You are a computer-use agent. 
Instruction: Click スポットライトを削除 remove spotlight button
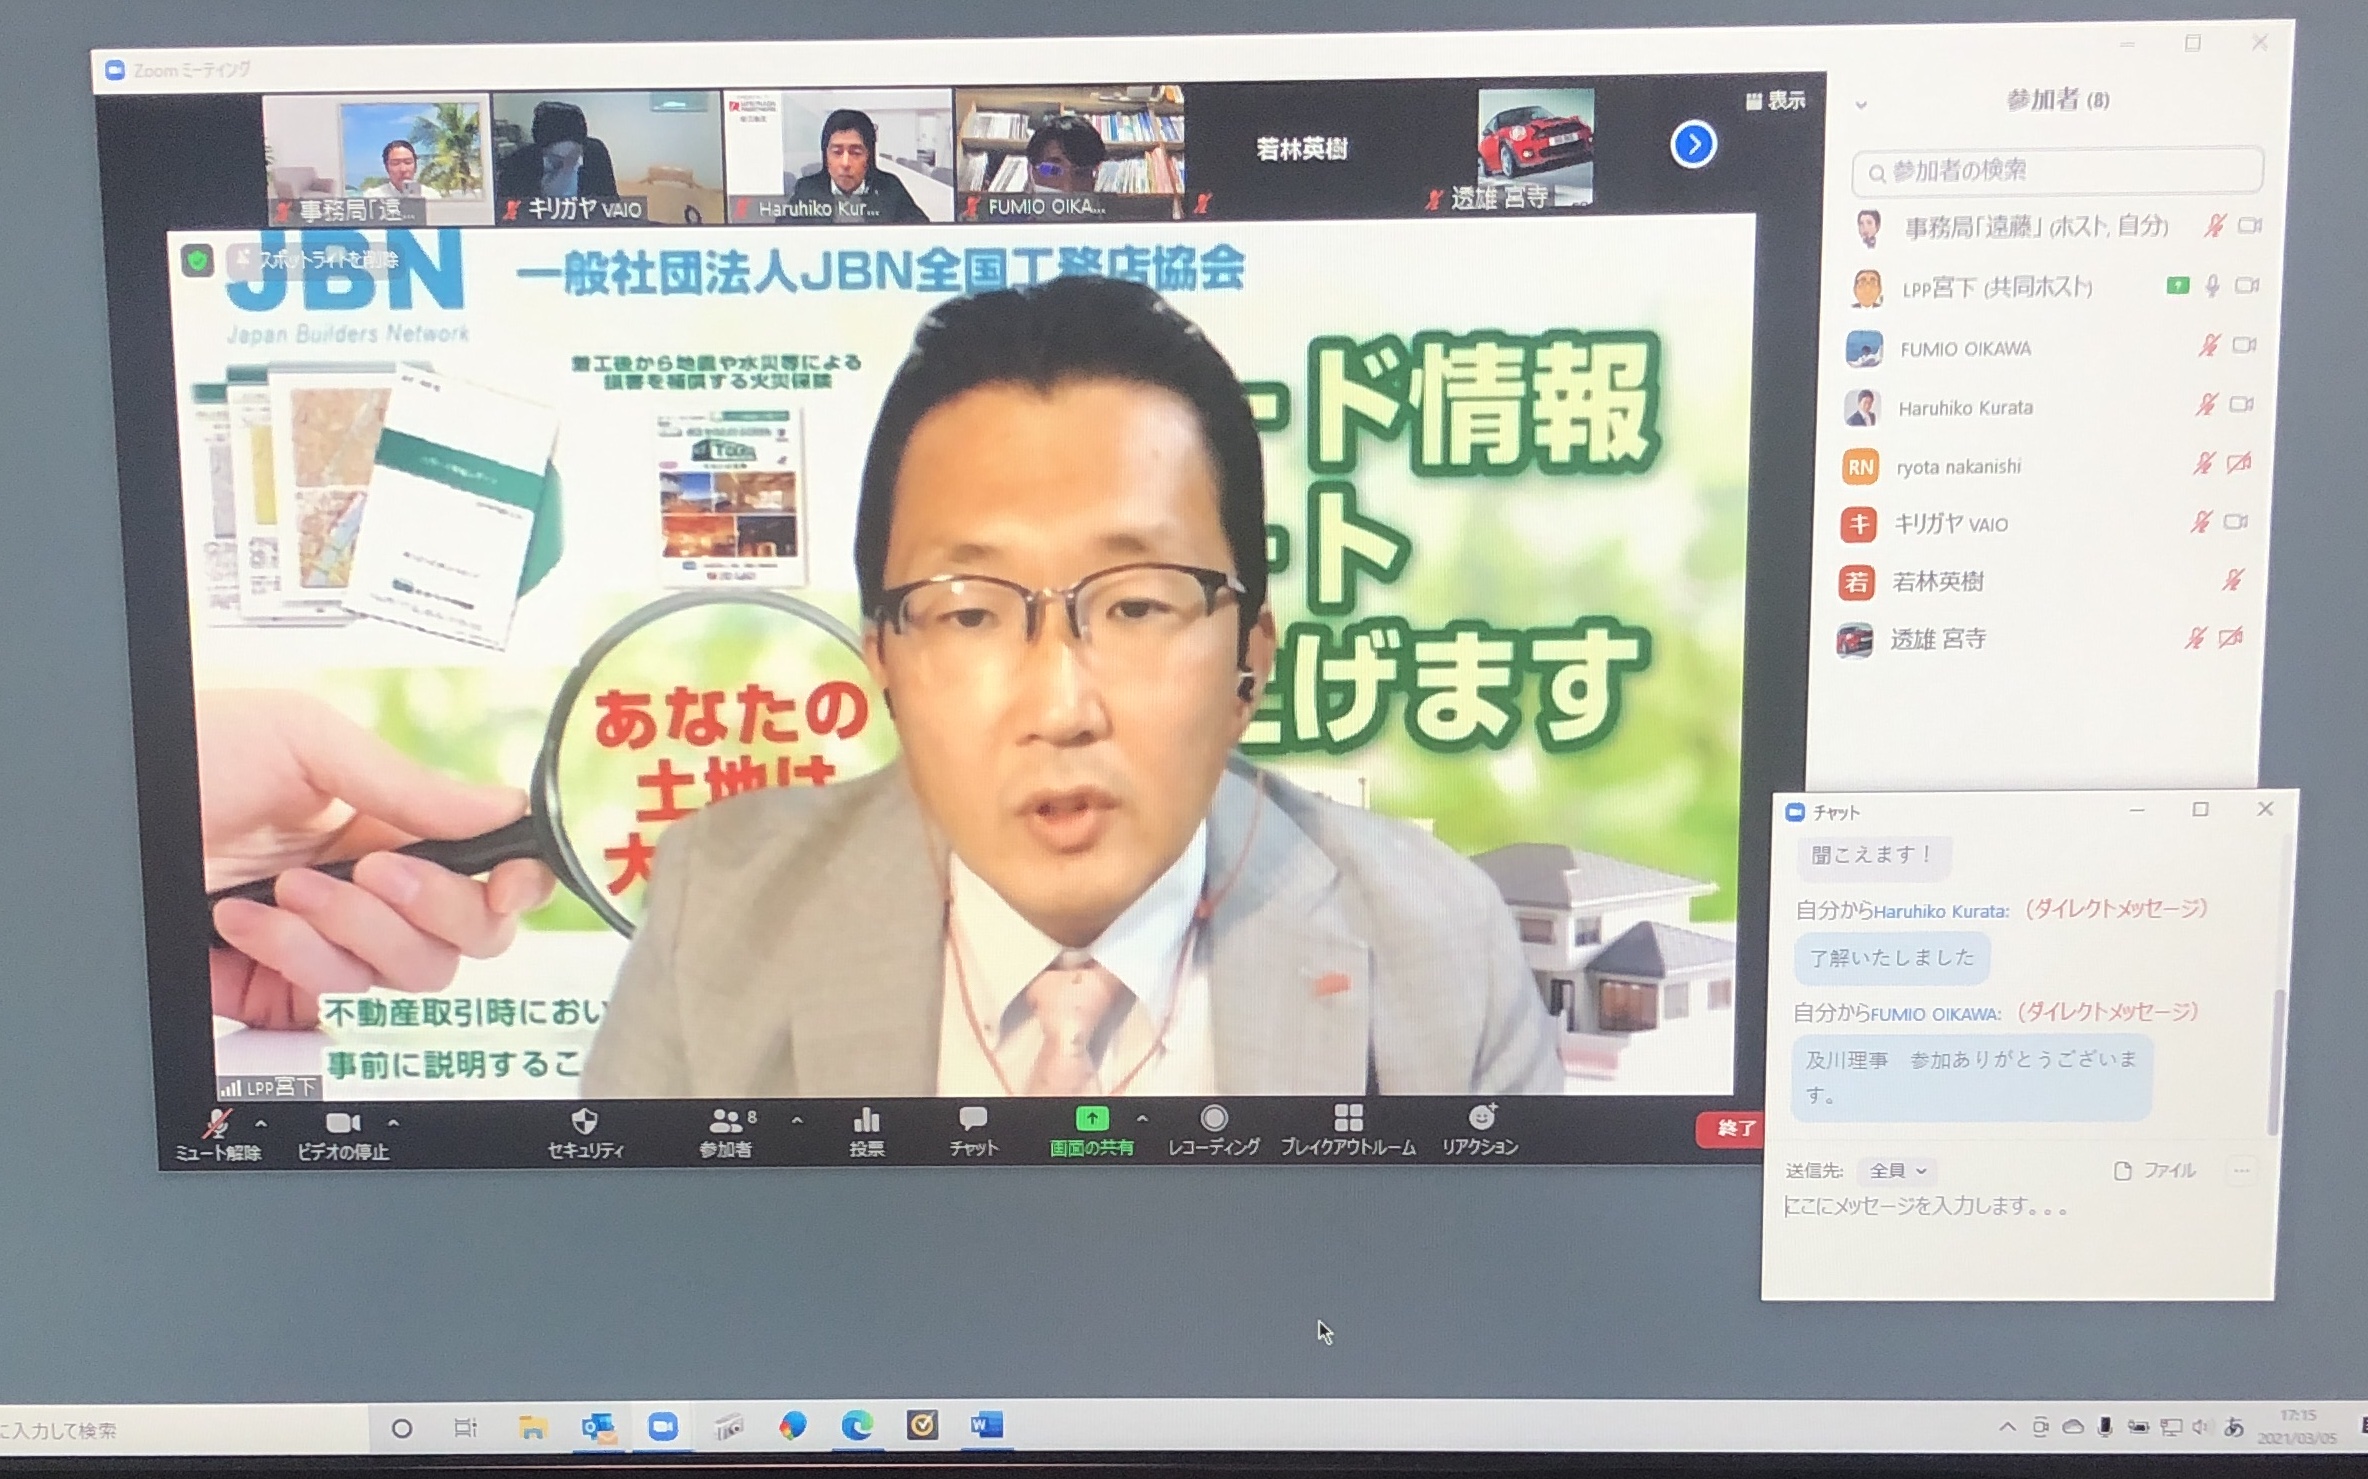pos(316,260)
